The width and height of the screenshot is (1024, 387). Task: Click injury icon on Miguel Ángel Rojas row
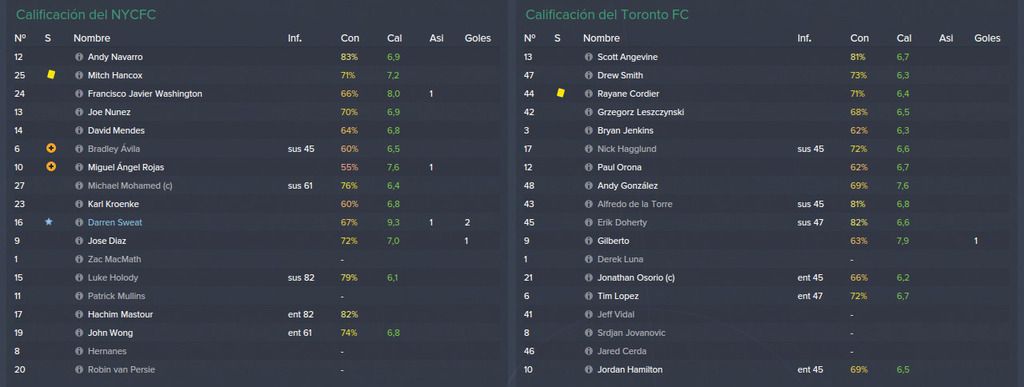pyautogui.click(x=51, y=167)
